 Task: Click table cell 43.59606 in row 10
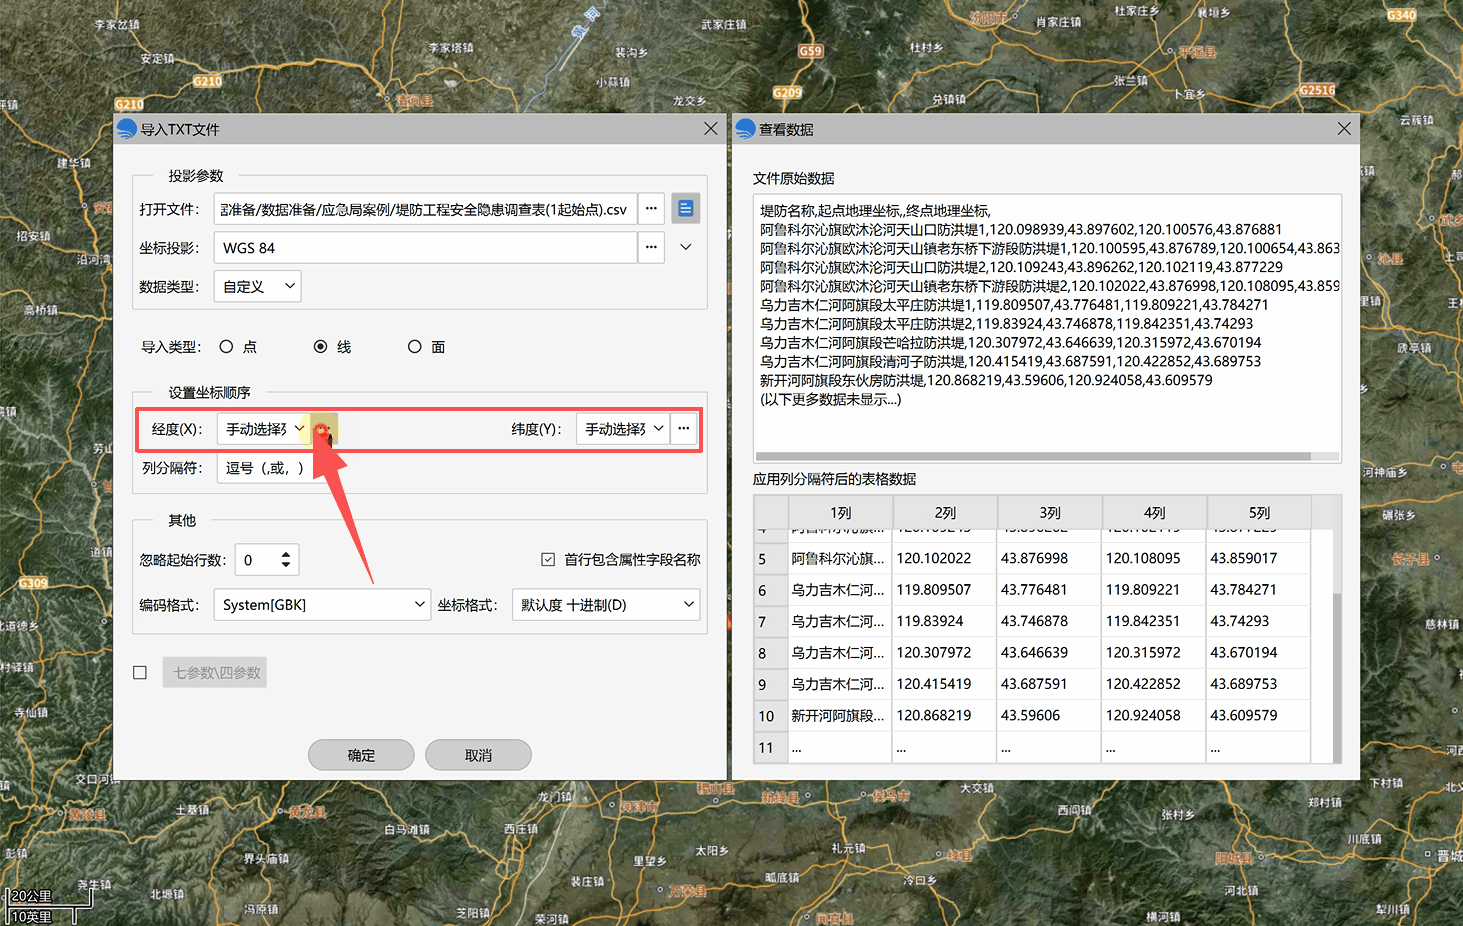point(1050,716)
